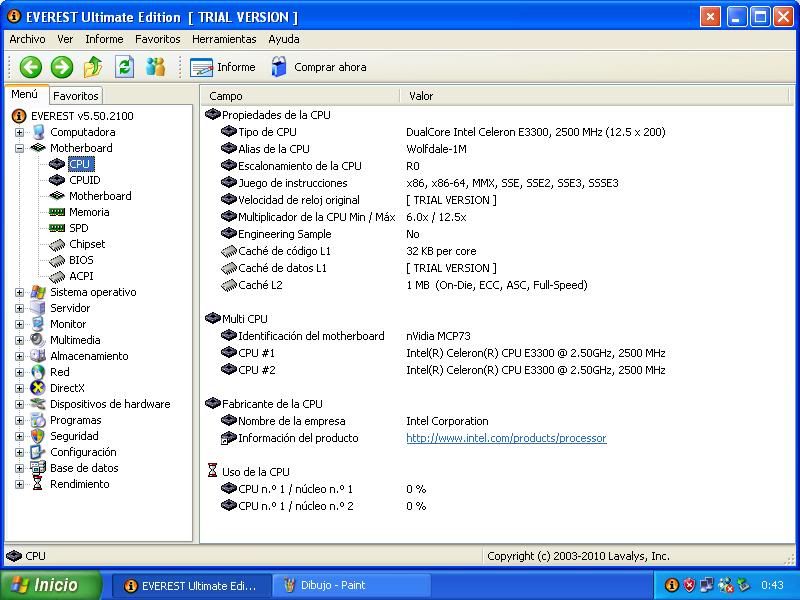Viewport: 800px width, 600px height.
Task: Click the Multimedia speaker icon
Action: point(38,340)
